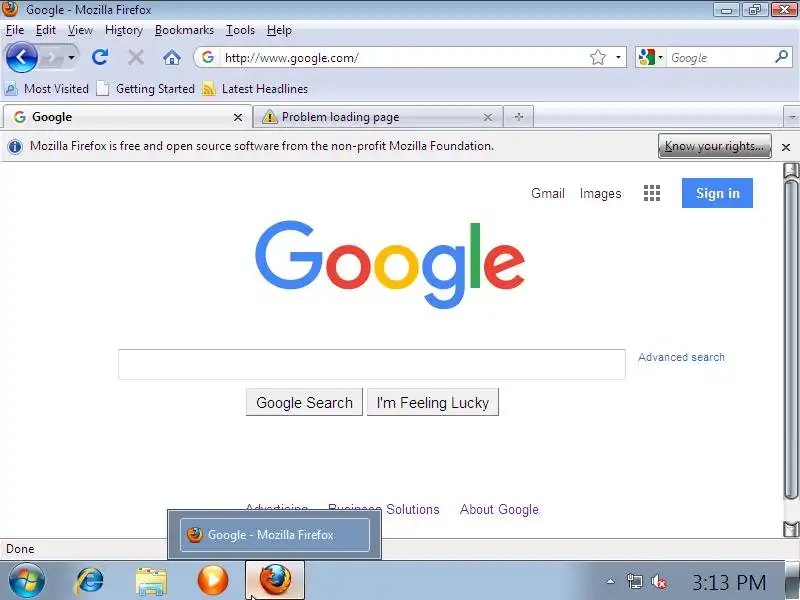The width and height of the screenshot is (800, 600).
Task: Click the Advanced search link
Action: click(x=681, y=357)
